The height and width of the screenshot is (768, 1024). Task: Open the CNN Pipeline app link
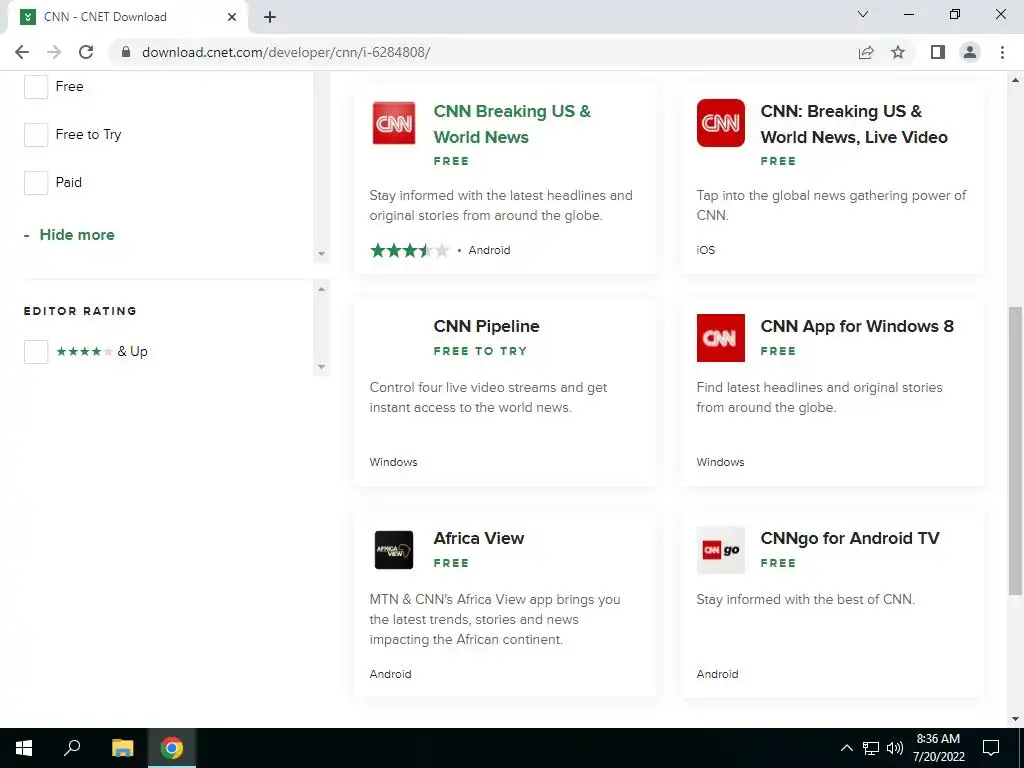[x=487, y=326]
